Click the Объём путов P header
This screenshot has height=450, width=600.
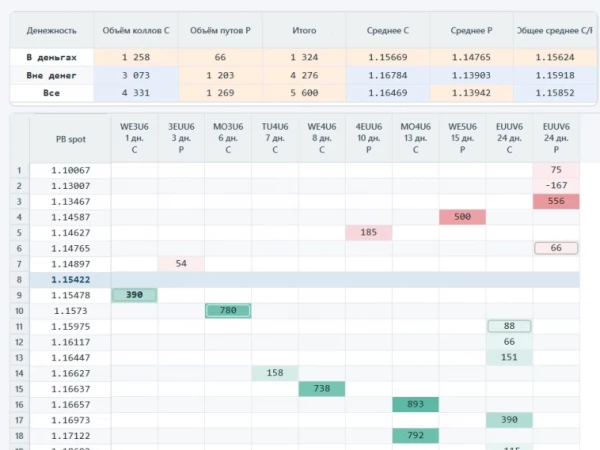point(220,31)
